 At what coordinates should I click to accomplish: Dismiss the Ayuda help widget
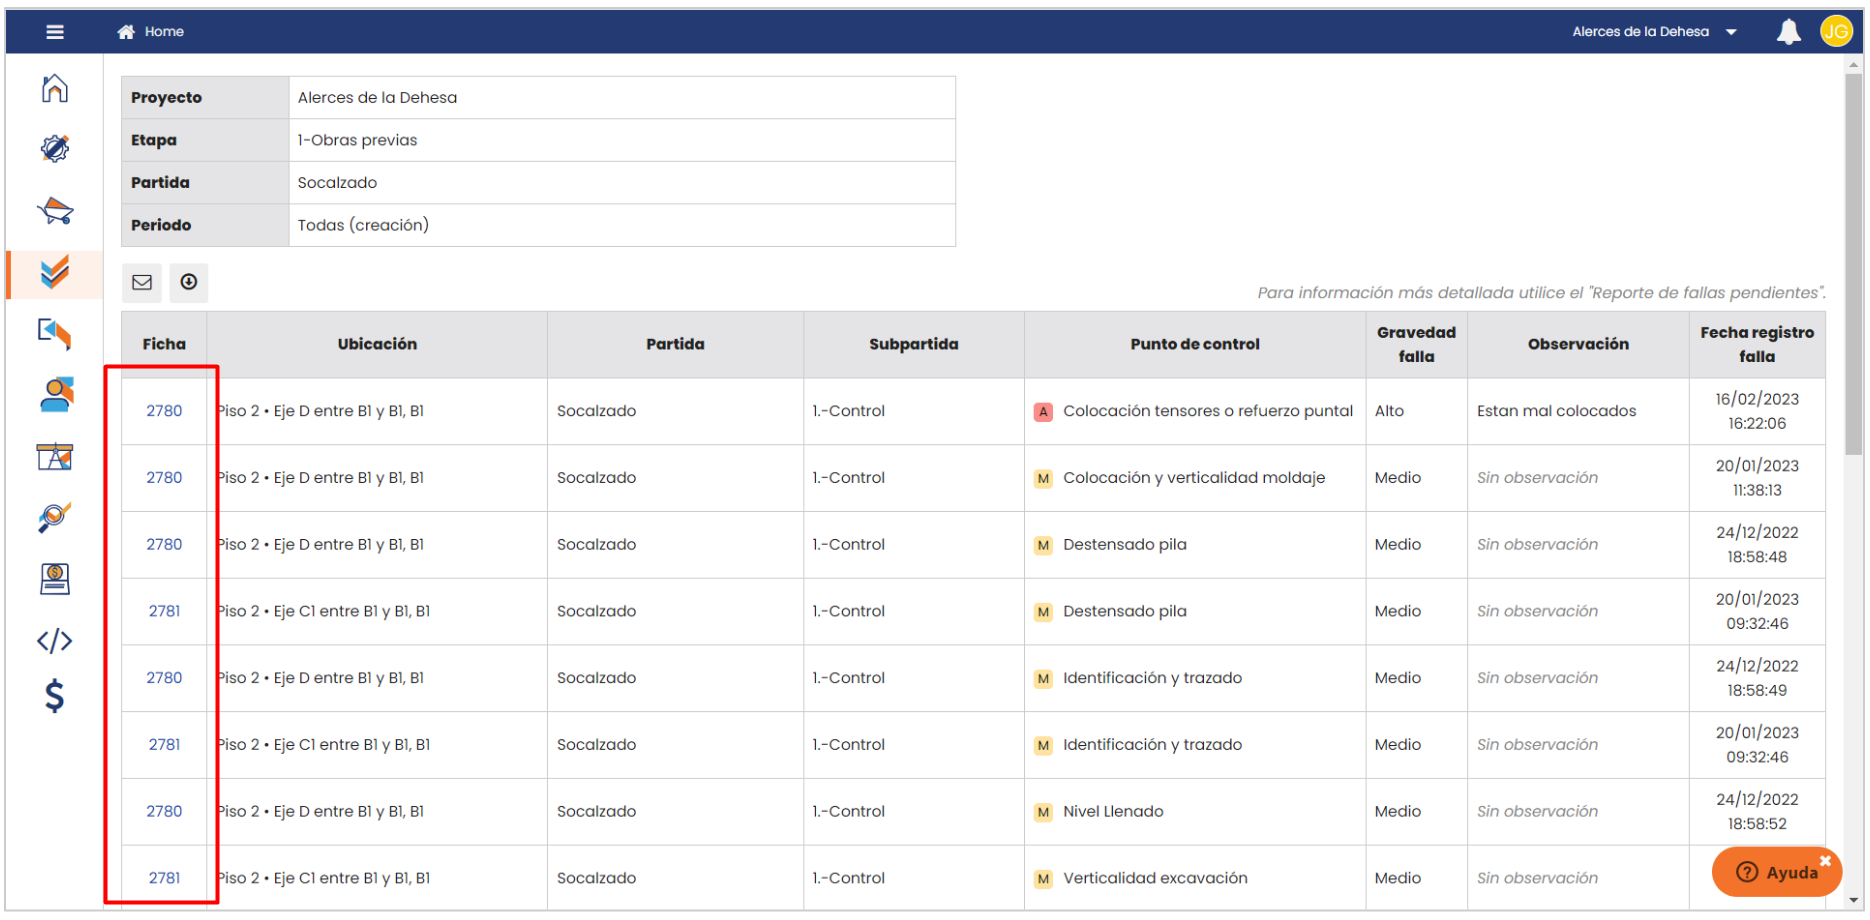[1825, 860]
